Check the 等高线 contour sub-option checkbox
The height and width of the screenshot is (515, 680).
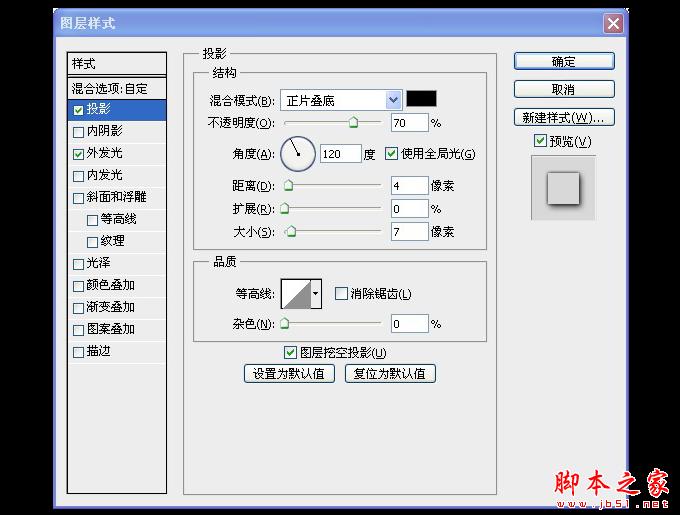click(92, 220)
